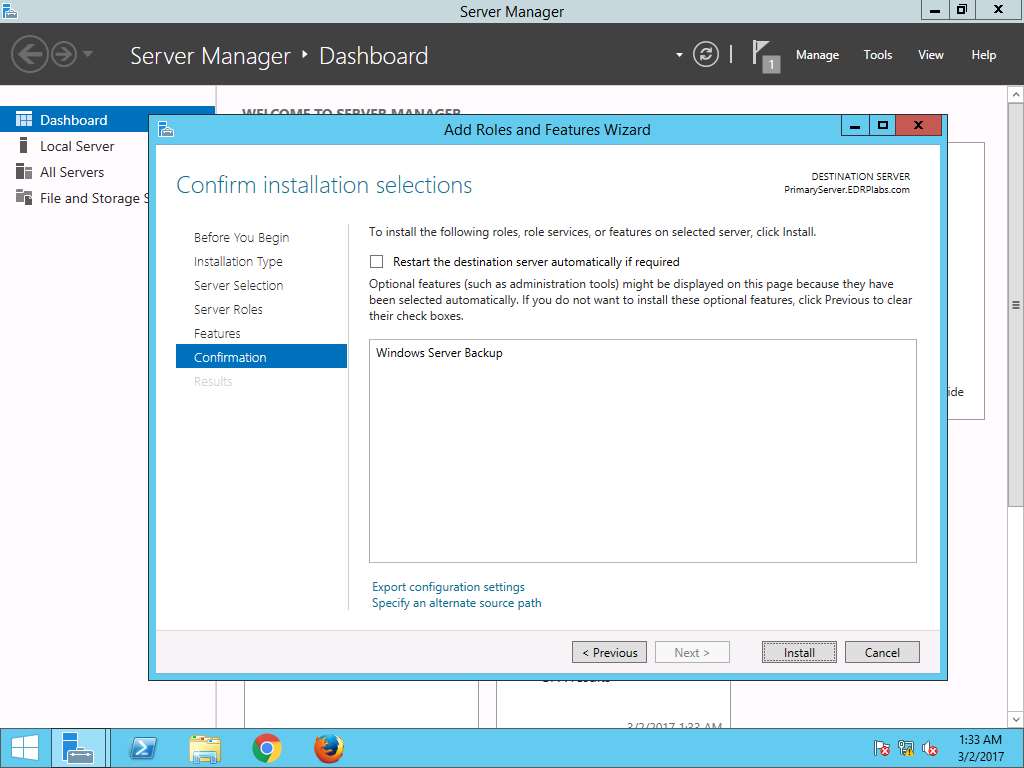Viewport: 1024px width, 768px height.
Task: Click the Install button in the wizard
Action: pos(799,652)
